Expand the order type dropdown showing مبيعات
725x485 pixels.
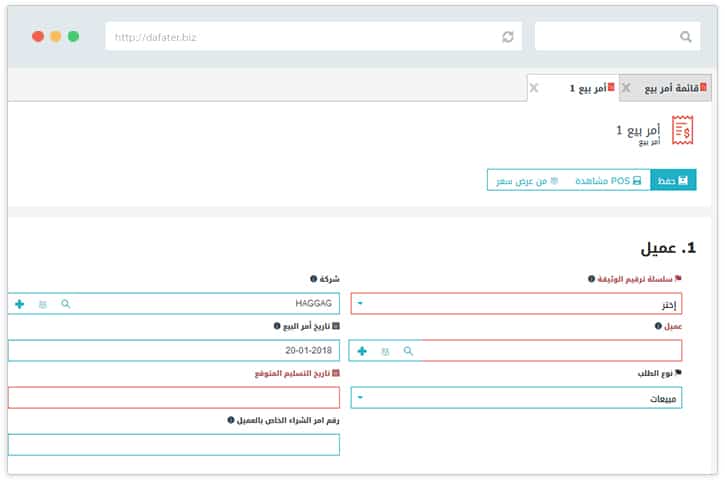coord(516,398)
